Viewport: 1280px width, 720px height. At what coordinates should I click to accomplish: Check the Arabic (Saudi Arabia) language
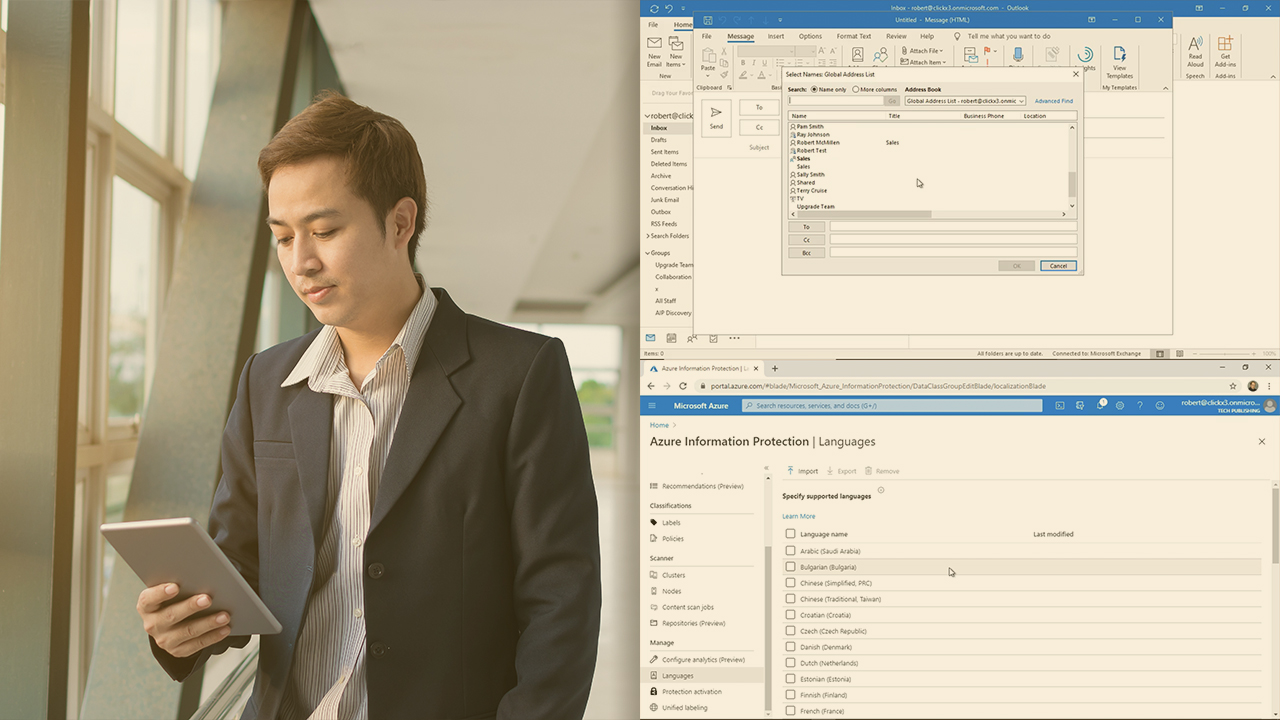pos(790,551)
